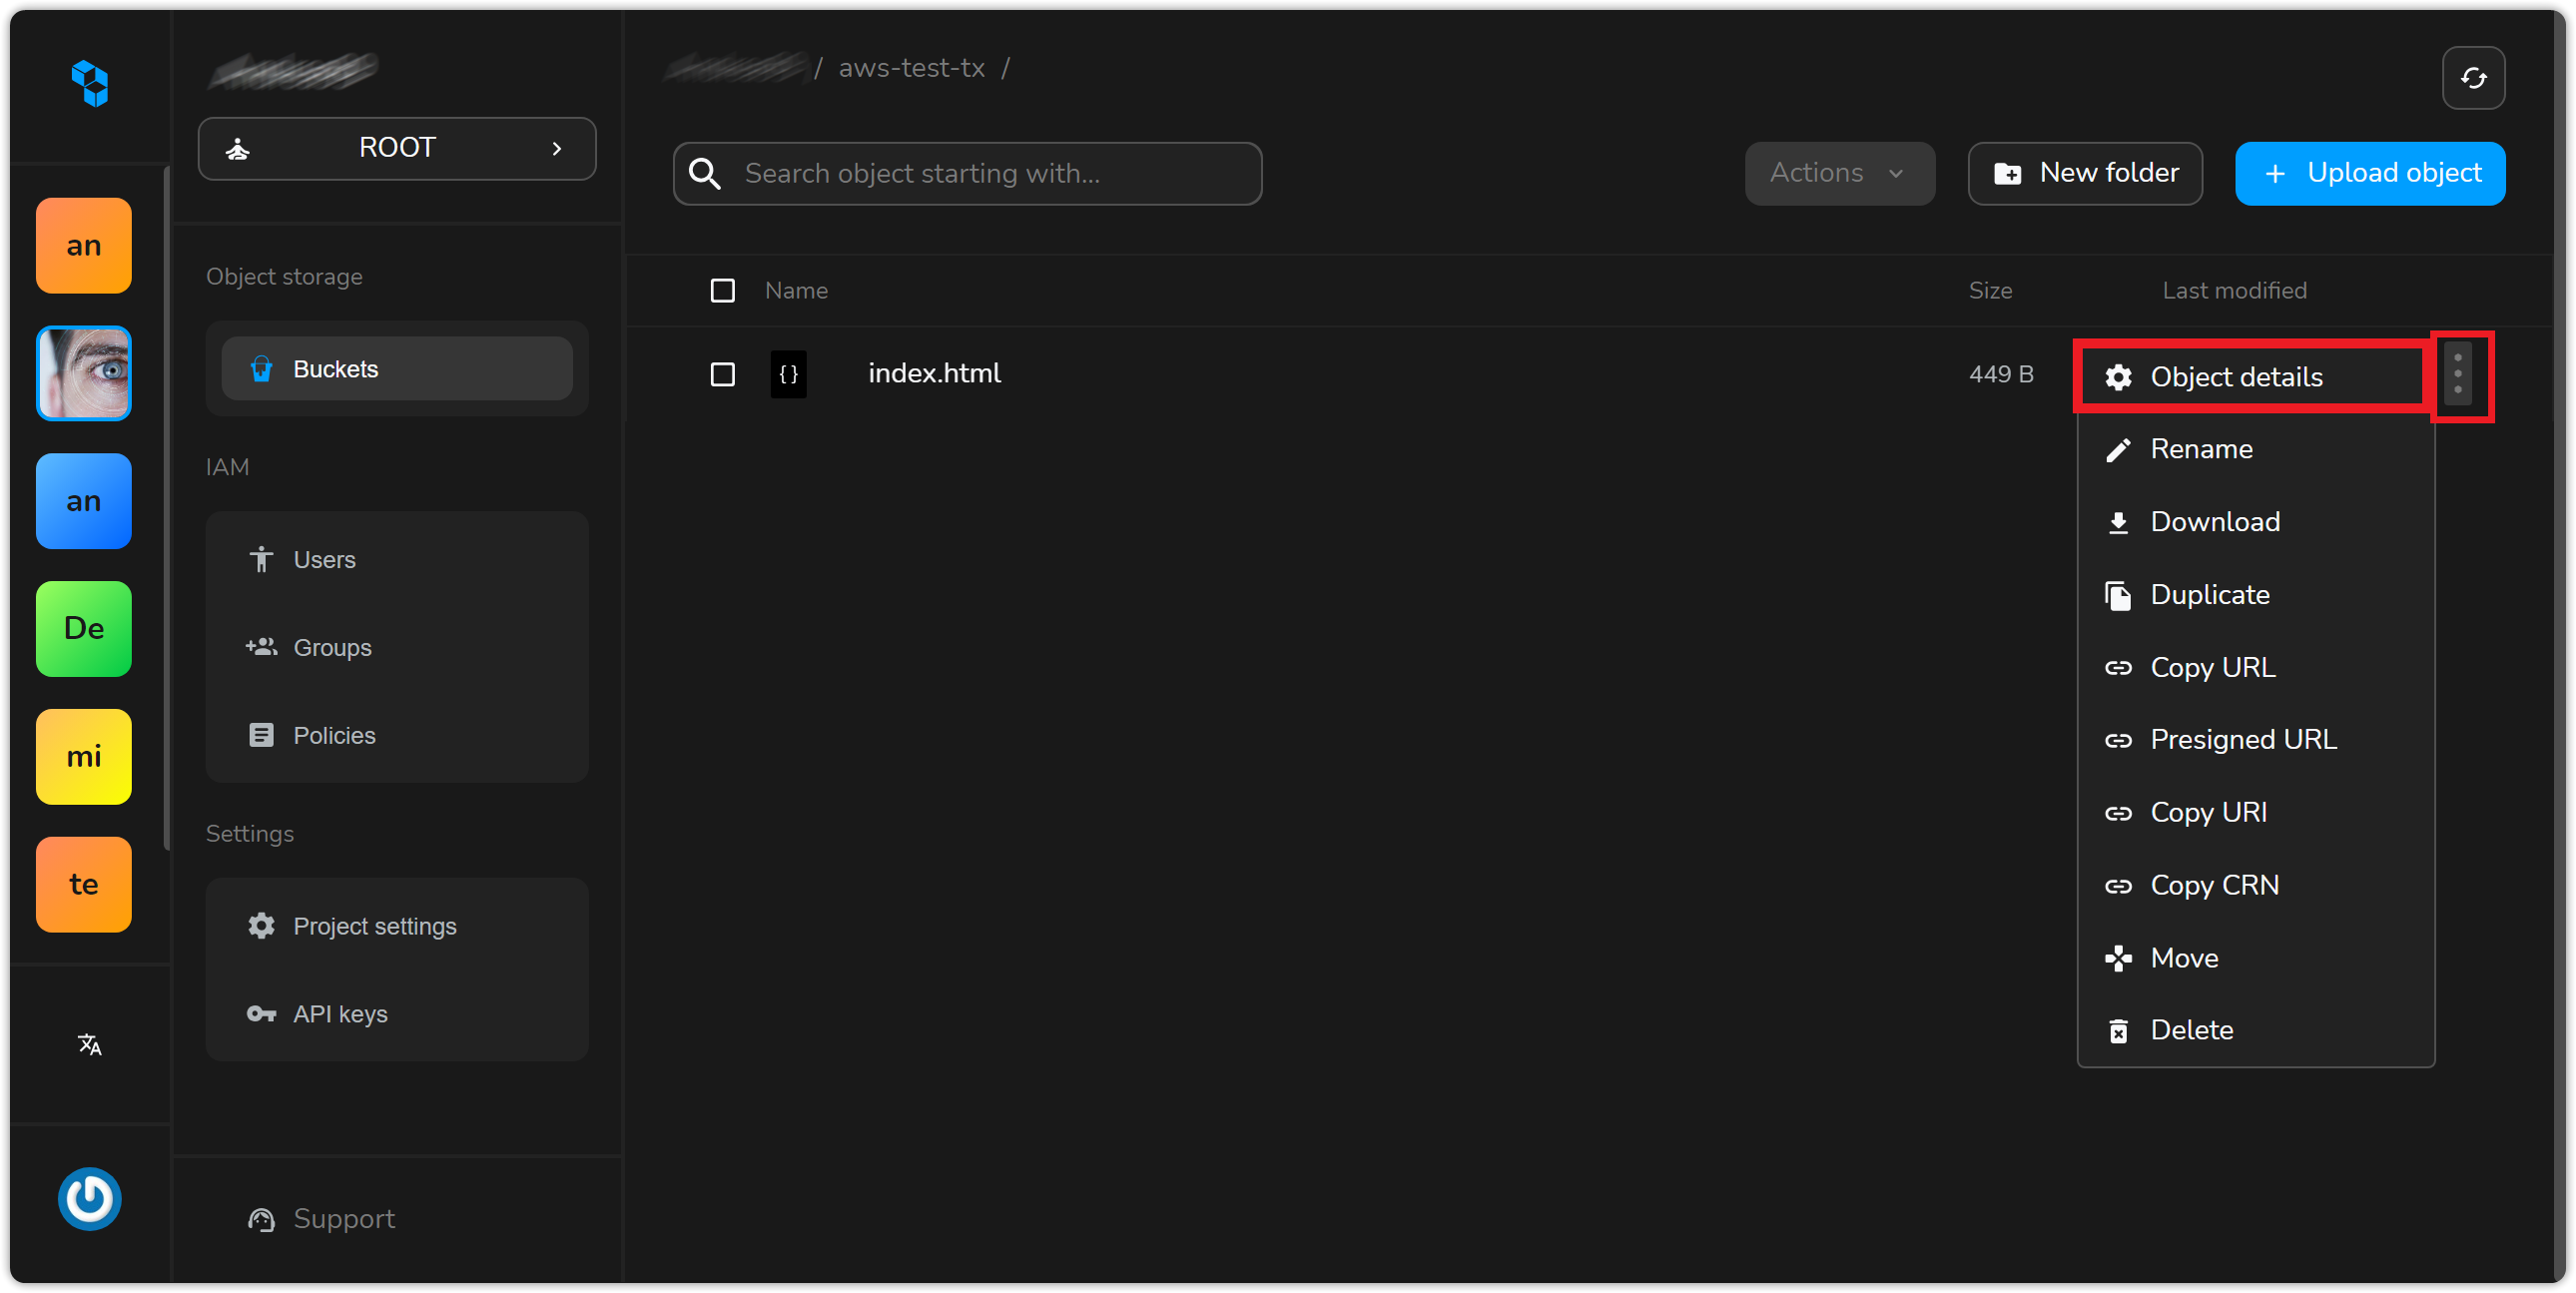Choose Copy URL menu entry
This screenshot has width=2576, height=1293.
(2254, 667)
